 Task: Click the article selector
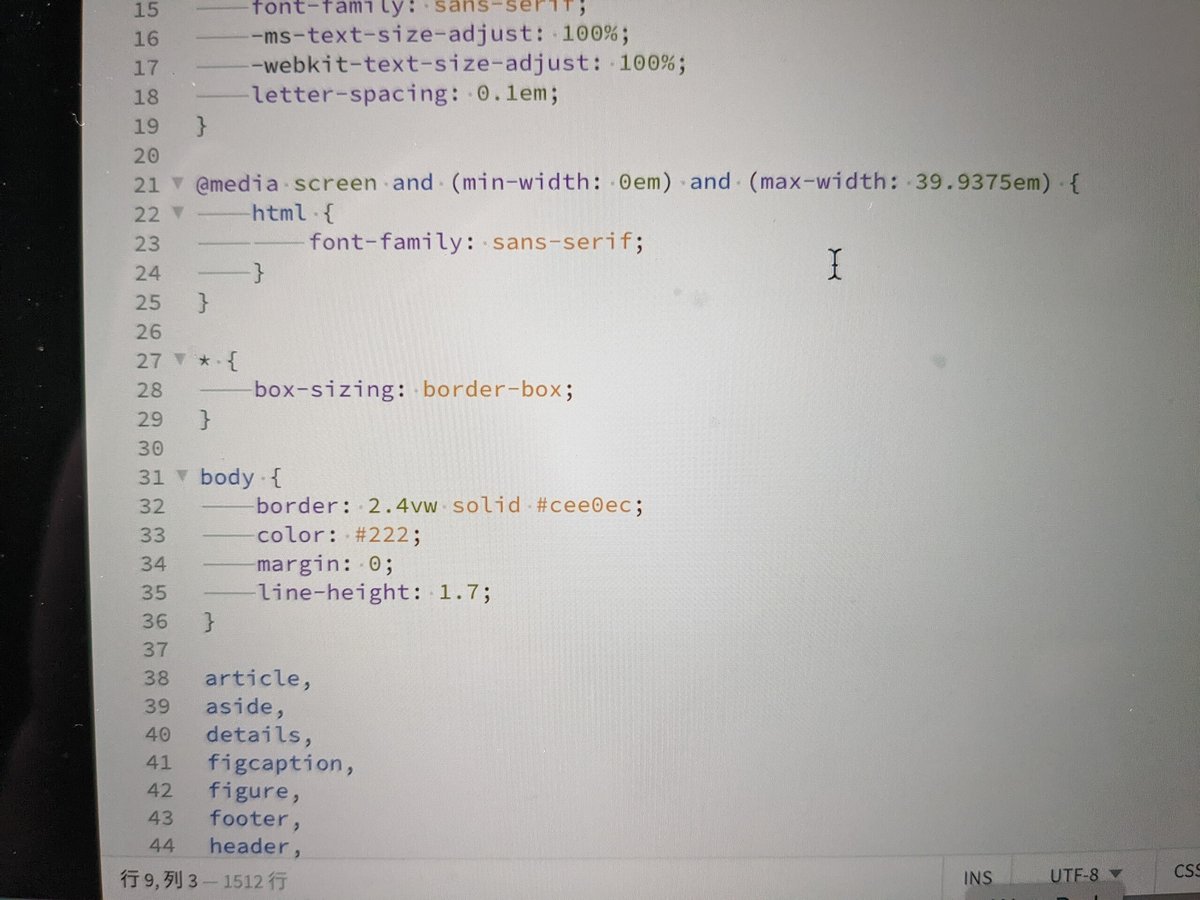pos(251,678)
